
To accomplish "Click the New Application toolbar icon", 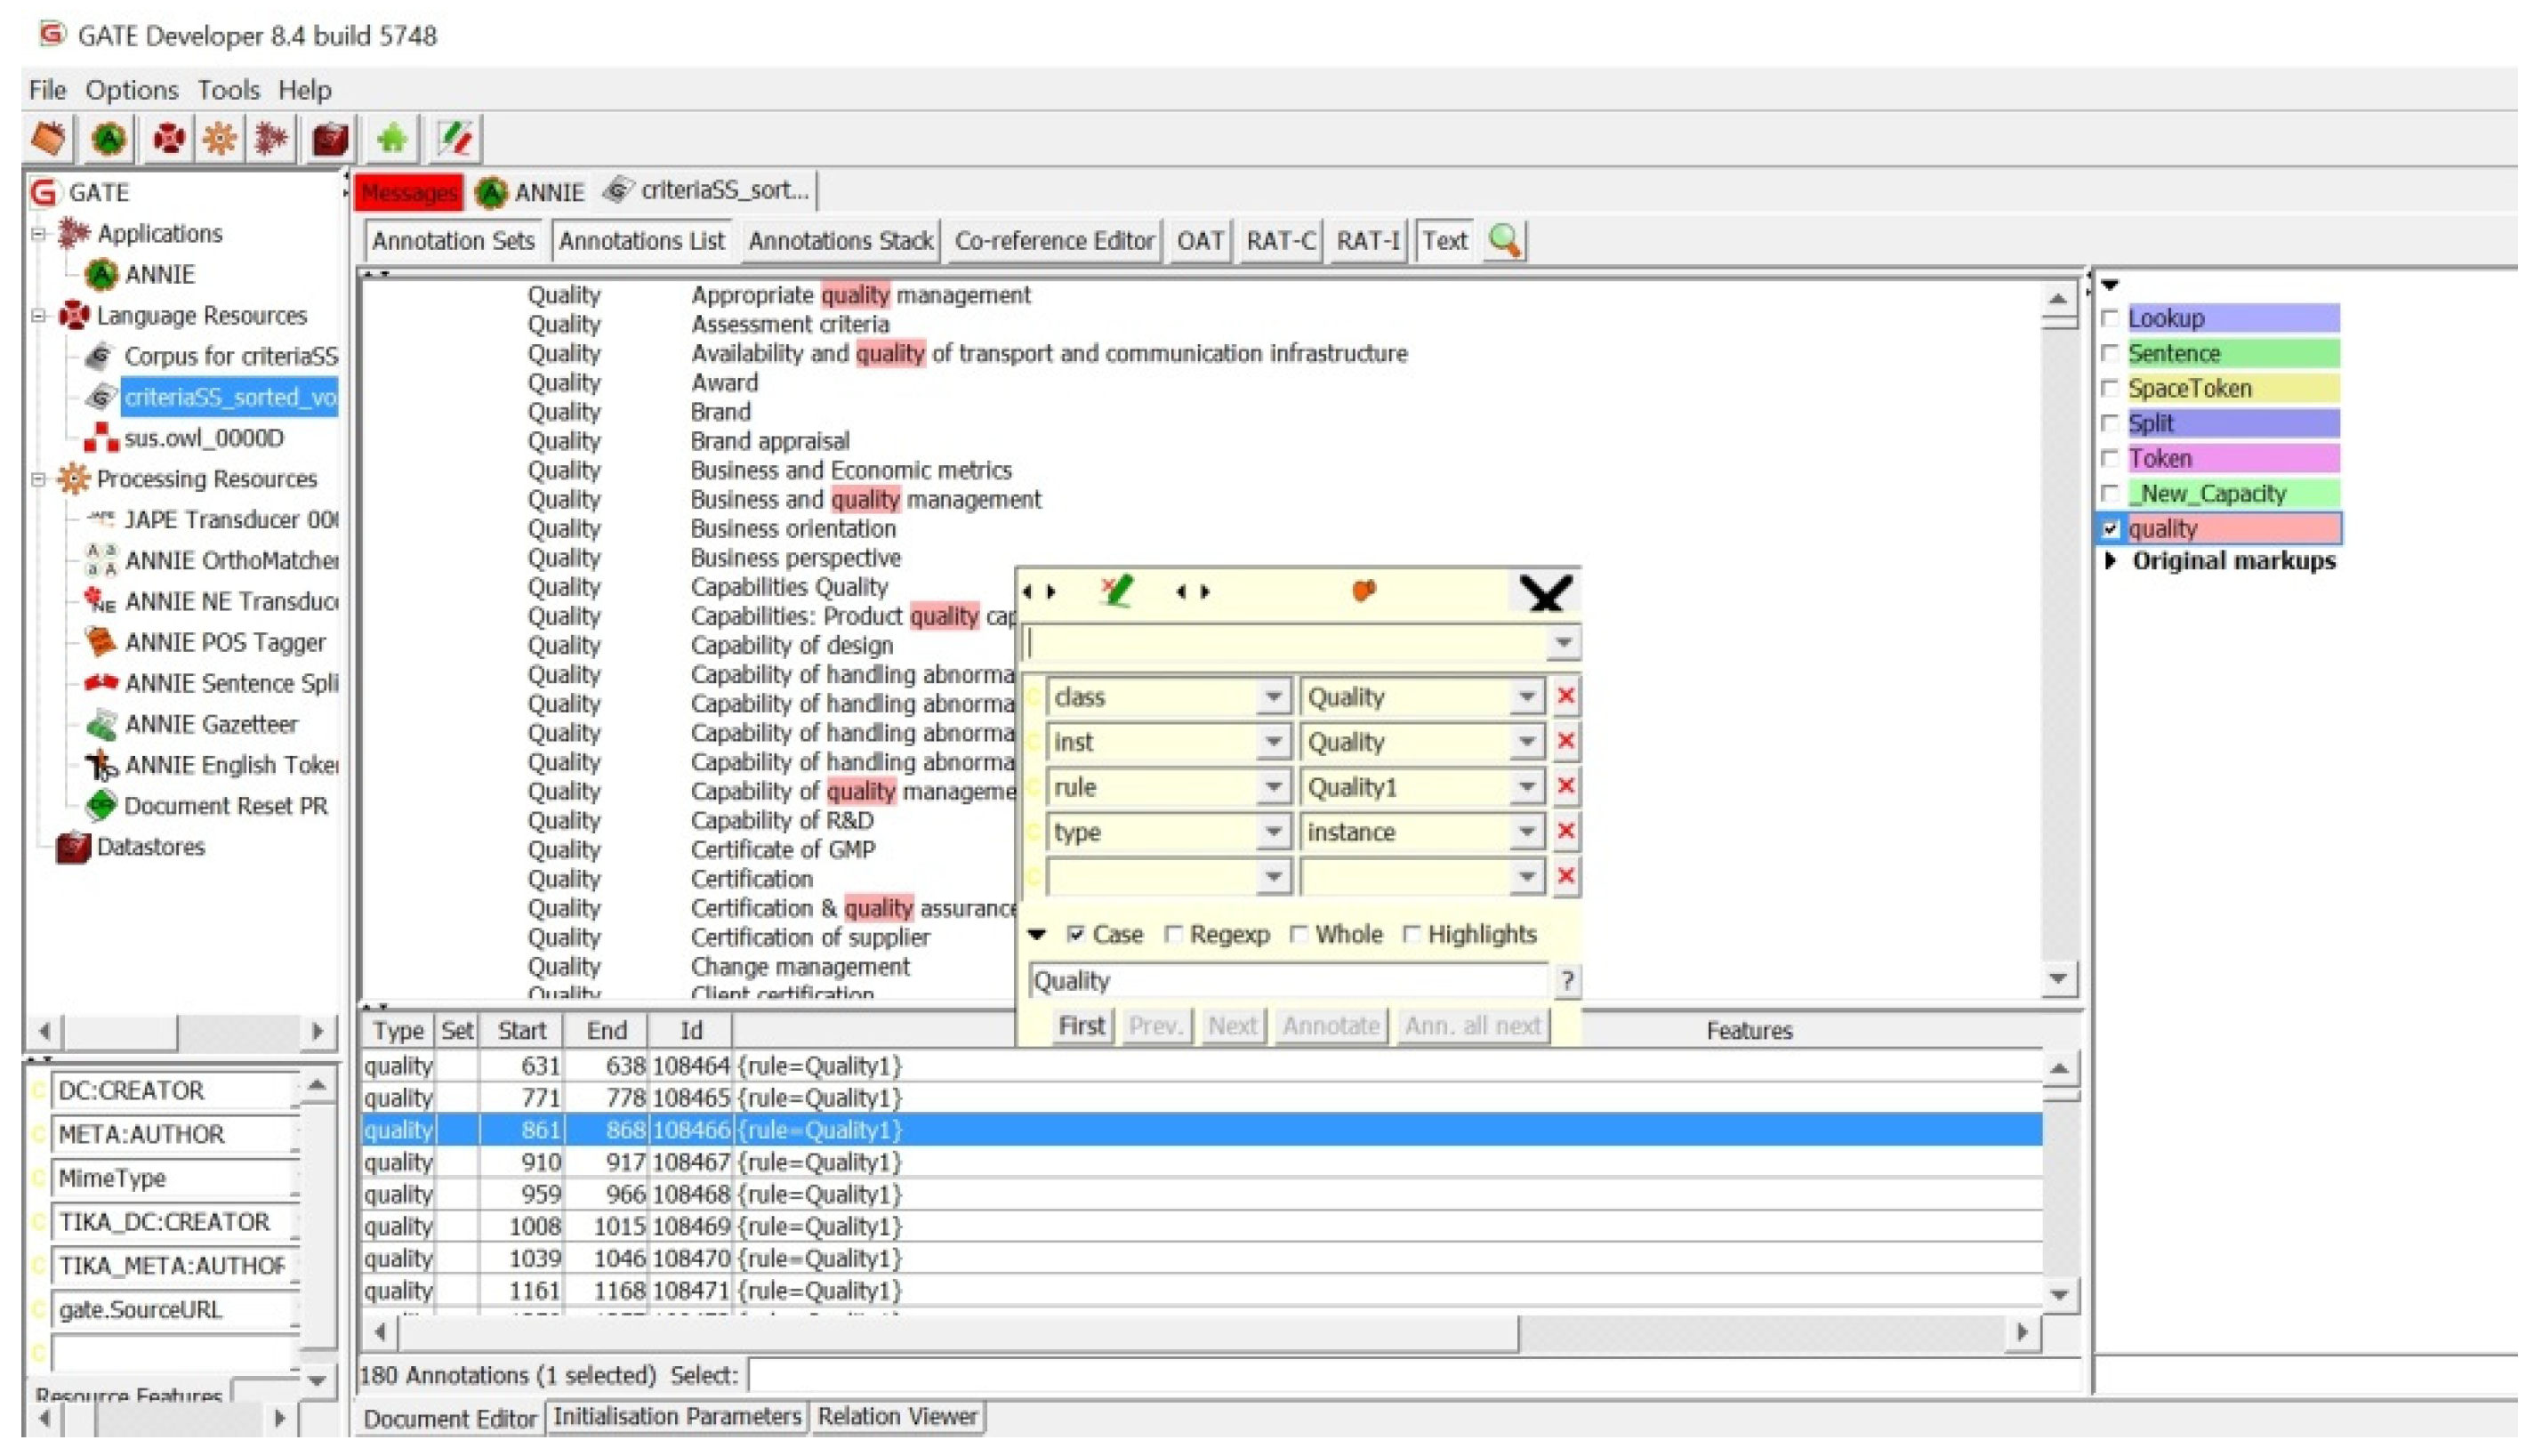I will pyautogui.click(x=272, y=138).
